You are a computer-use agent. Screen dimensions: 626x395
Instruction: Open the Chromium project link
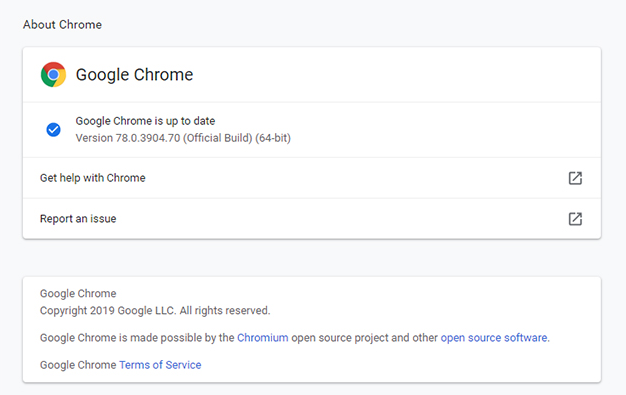tap(263, 337)
